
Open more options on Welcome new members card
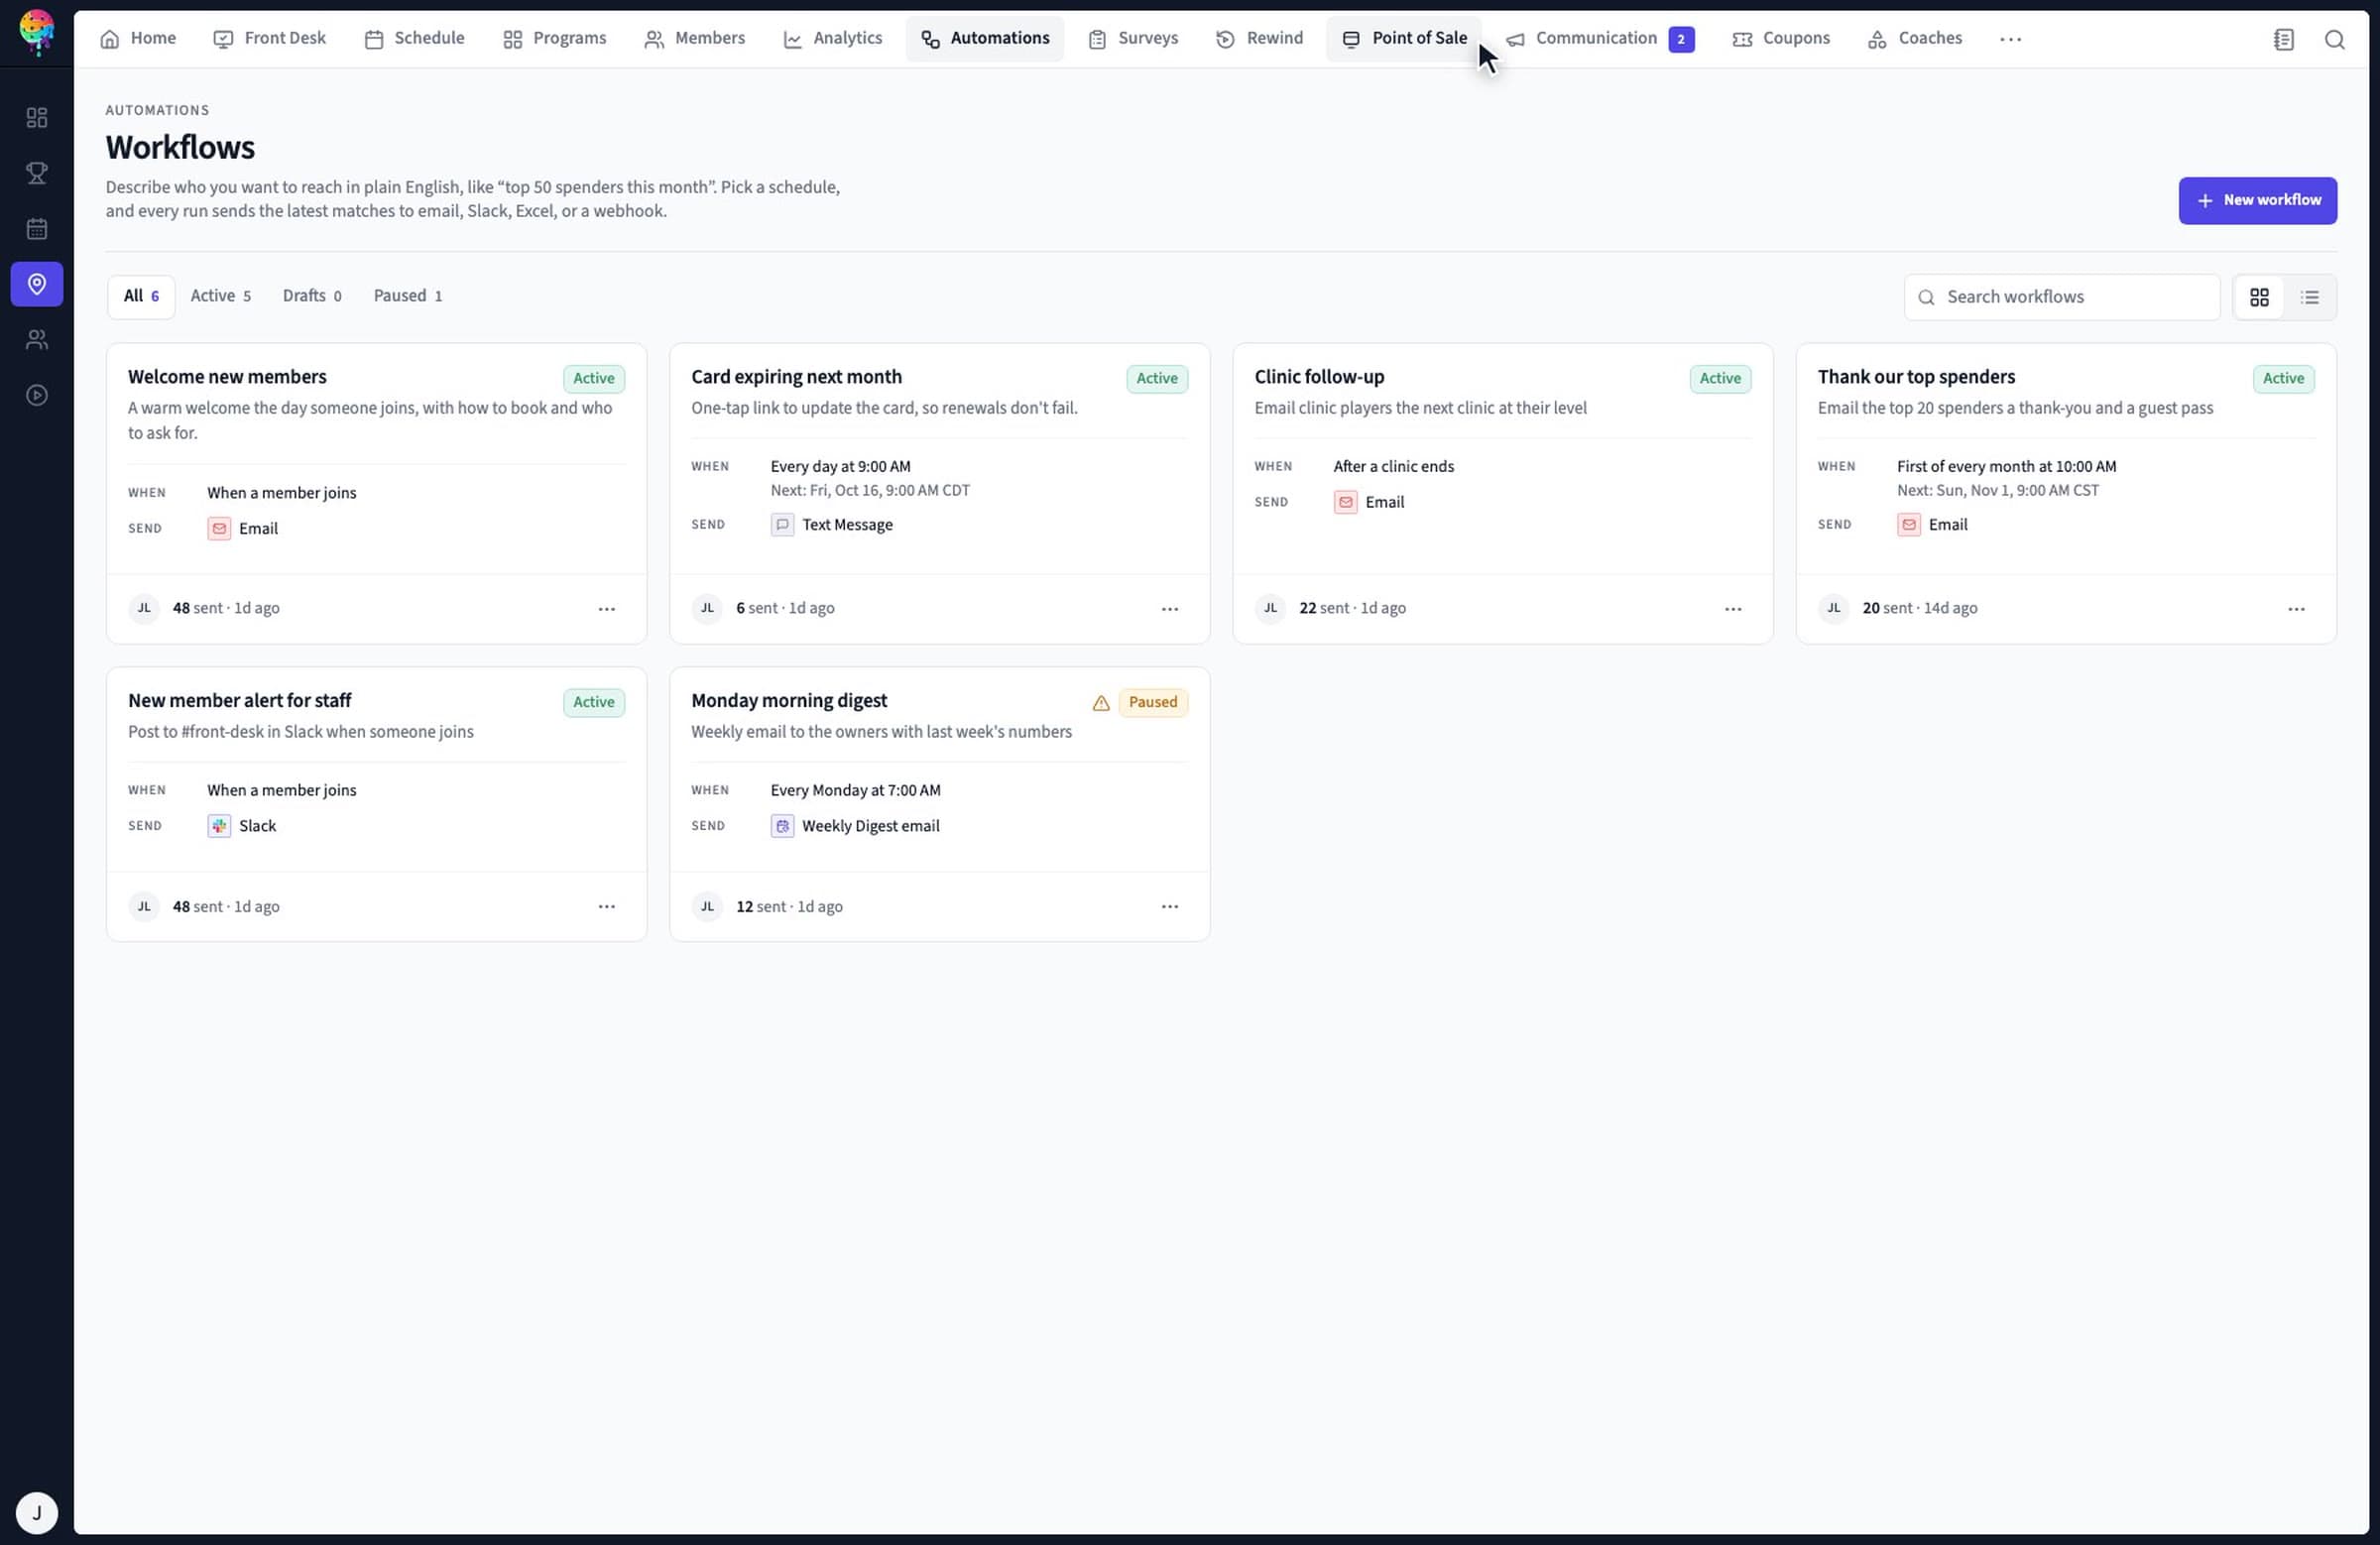pos(606,609)
